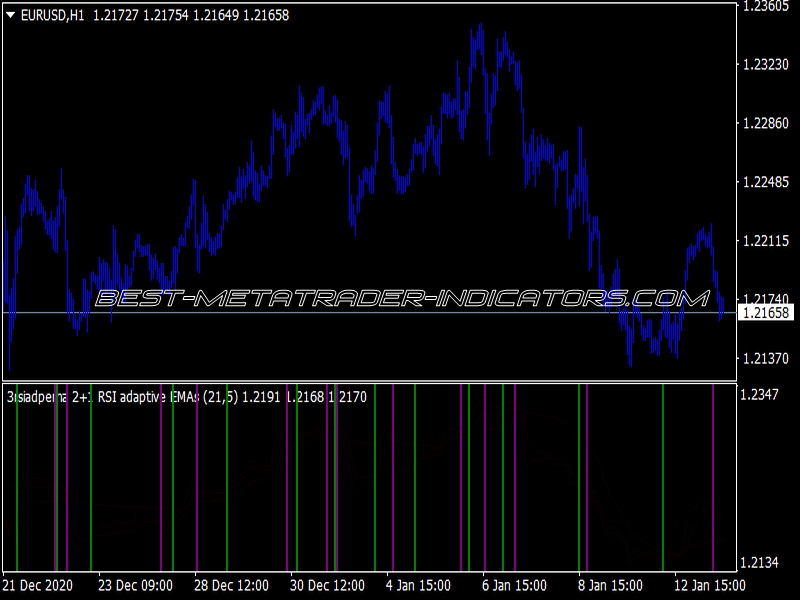The height and width of the screenshot is (600, 800).
Task: Click the 1.22860 price axis label
Action: [766, 123]
